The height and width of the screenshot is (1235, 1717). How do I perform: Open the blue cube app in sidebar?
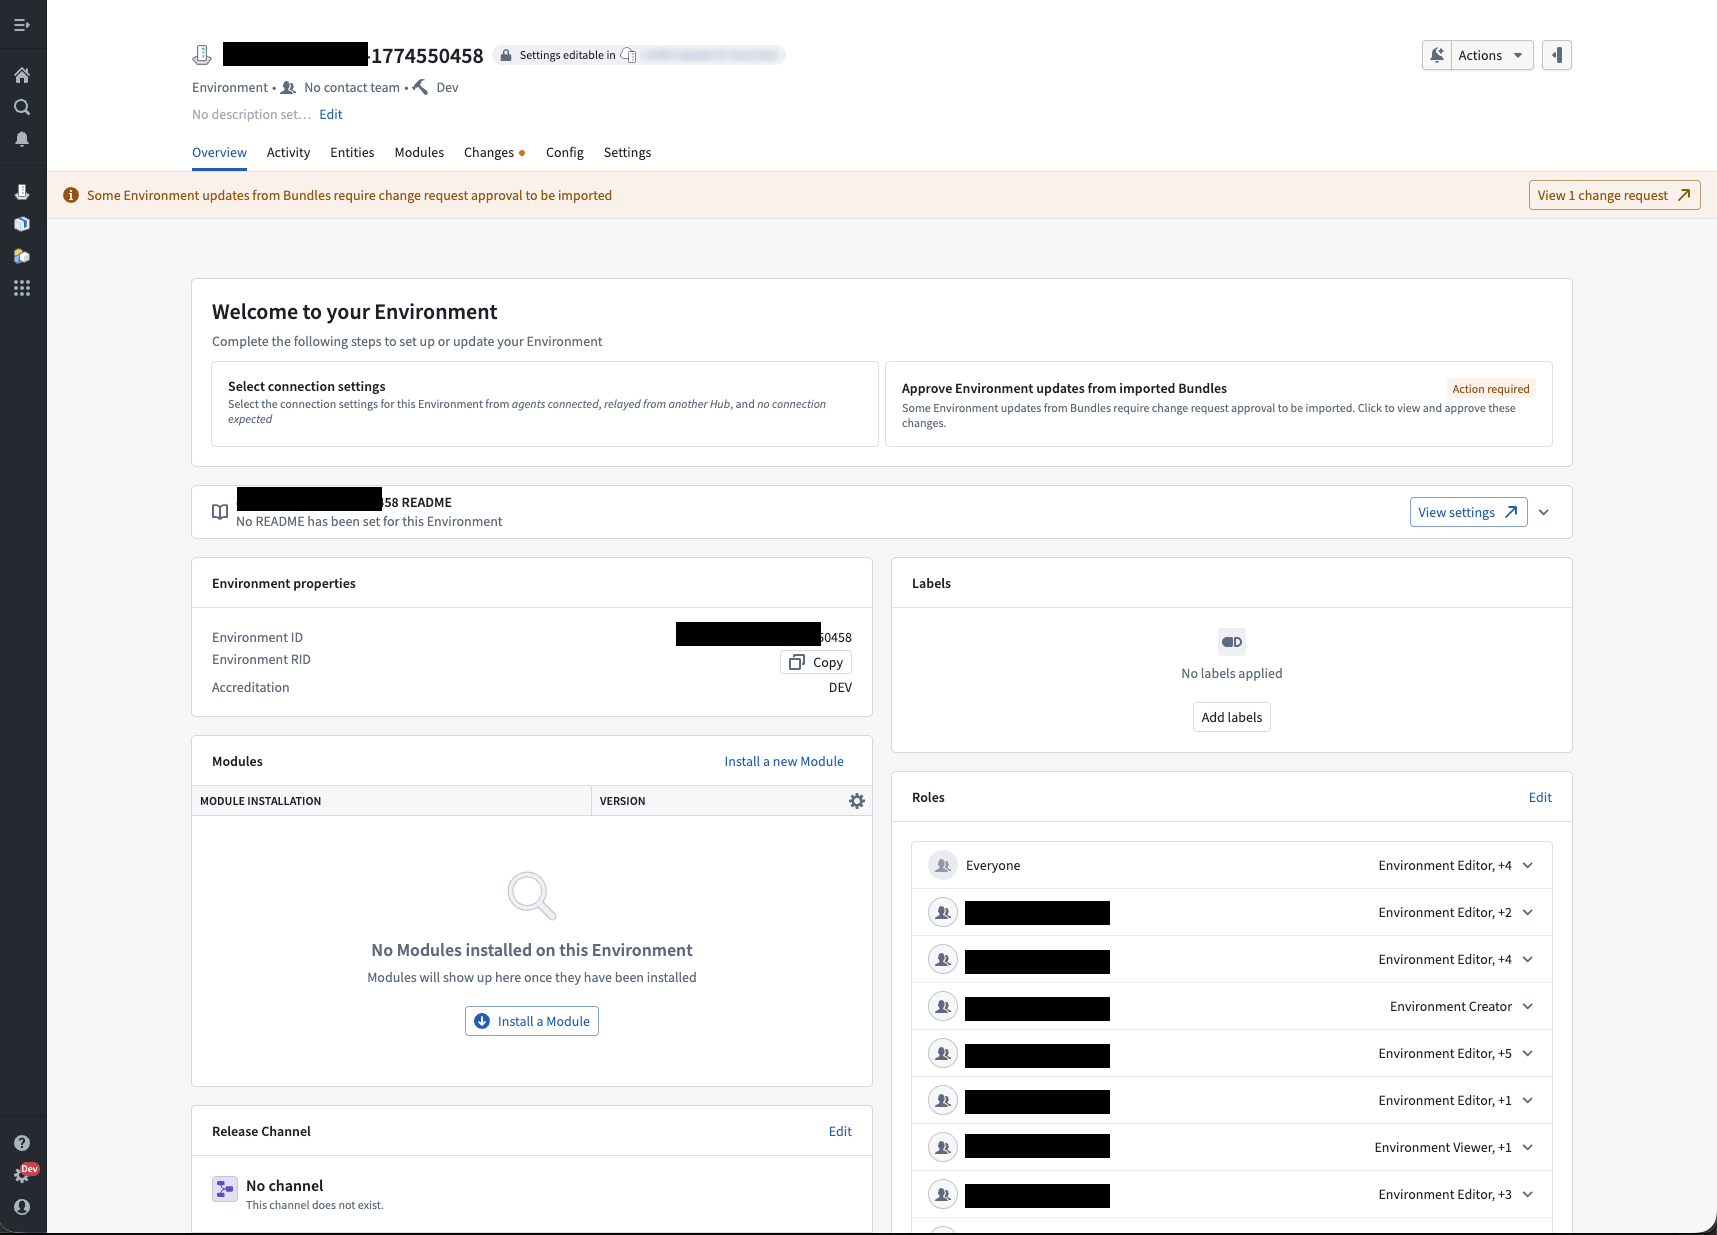tap(22, 224)
